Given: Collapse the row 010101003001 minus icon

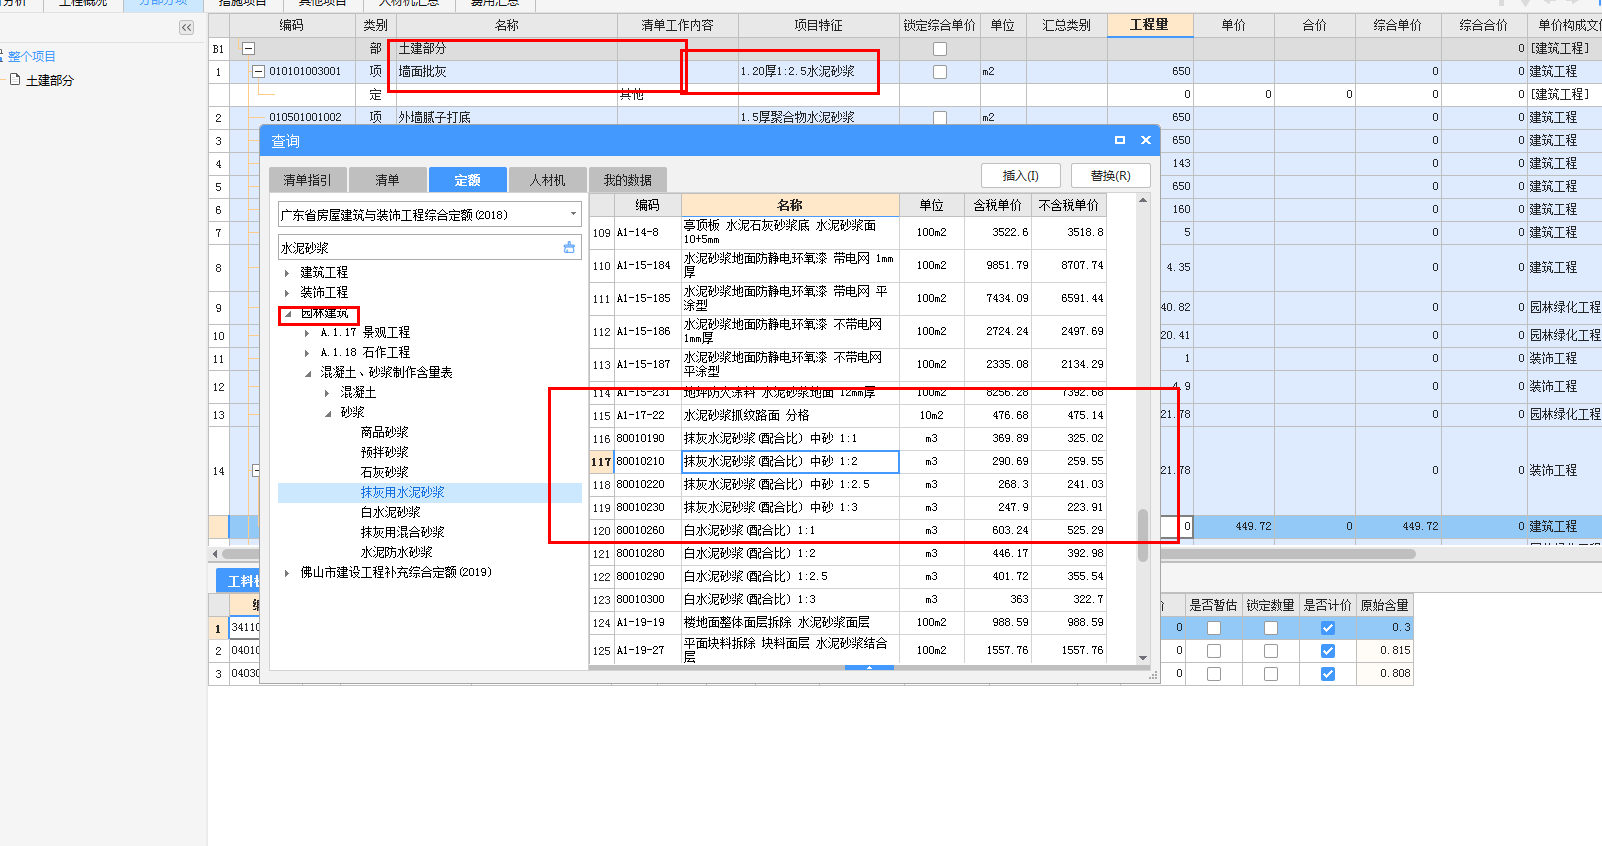Looking at the screenshot, I should click(259, 71).
